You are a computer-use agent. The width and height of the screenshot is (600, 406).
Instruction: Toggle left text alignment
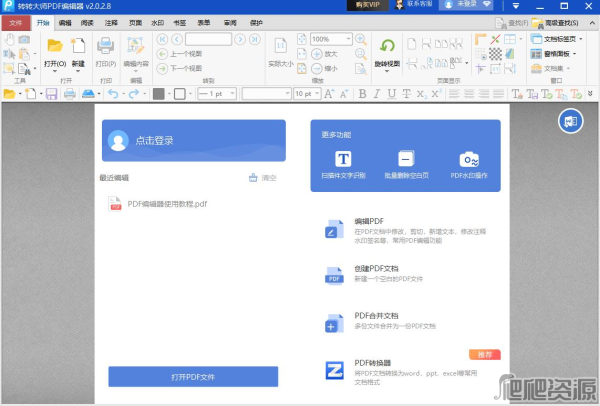454,94
